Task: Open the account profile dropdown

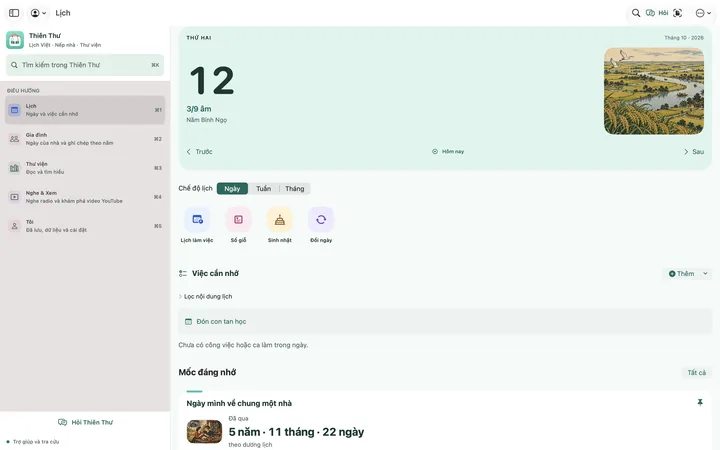Action: point(38,13)
